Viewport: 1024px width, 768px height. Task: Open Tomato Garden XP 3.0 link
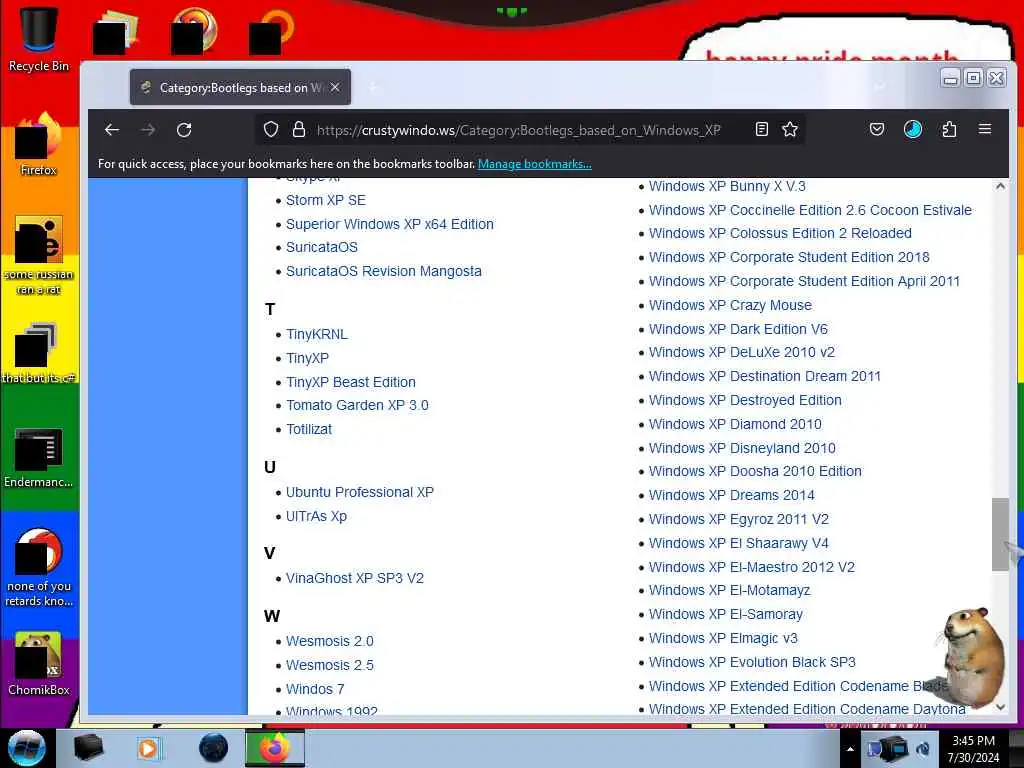(357, 405)
